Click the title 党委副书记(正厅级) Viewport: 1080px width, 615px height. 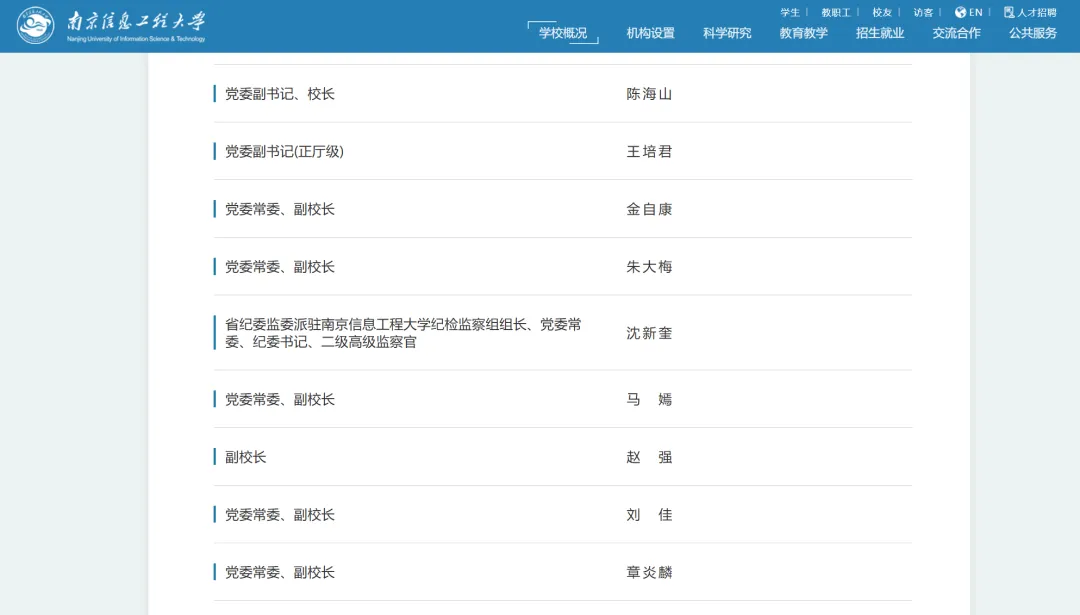pyautogui.click(x=284, y=152)
